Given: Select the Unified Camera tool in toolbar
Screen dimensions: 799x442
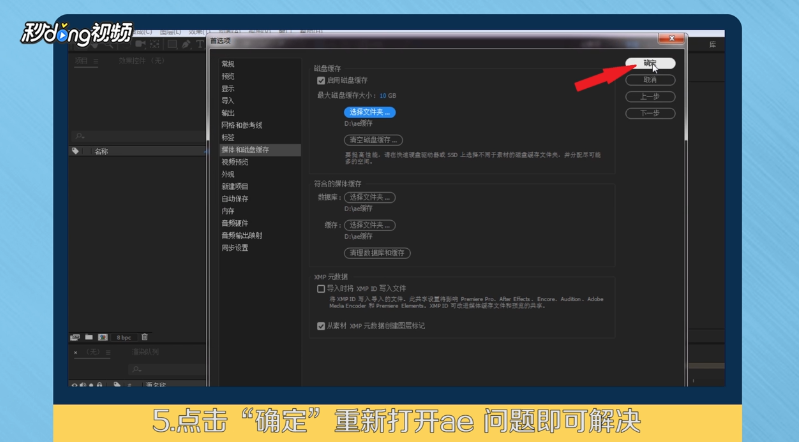Looking at the screenshot, I should [x=140, y=44].
